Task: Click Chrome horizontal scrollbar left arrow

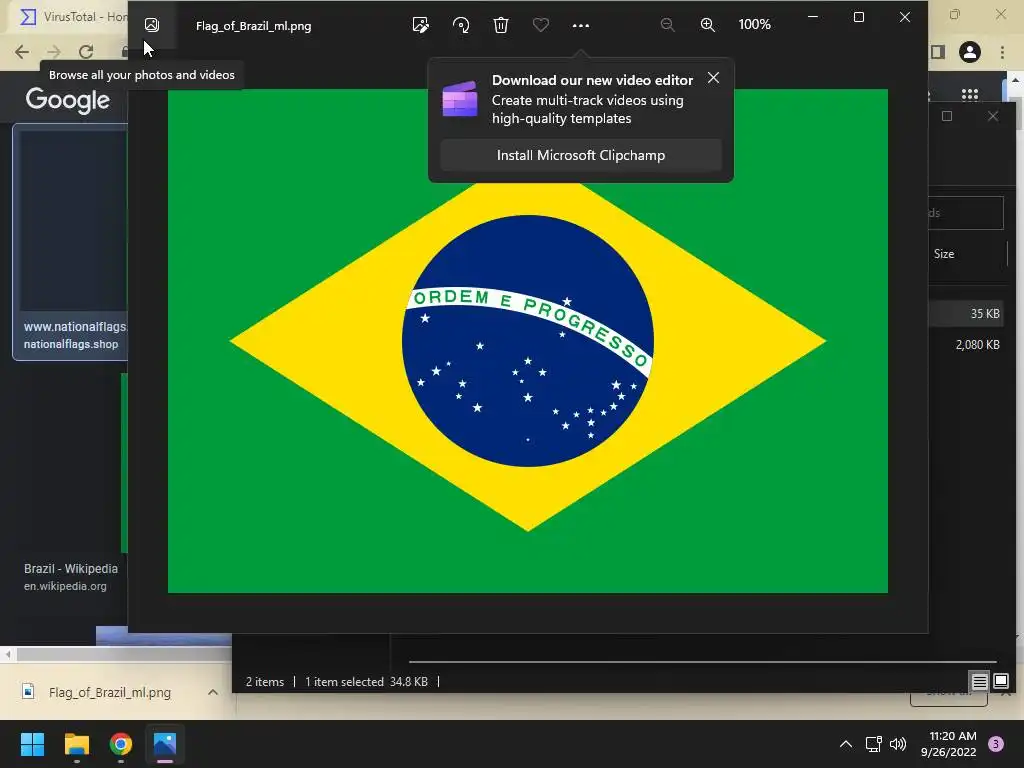Action: click(x=8, y=654)
